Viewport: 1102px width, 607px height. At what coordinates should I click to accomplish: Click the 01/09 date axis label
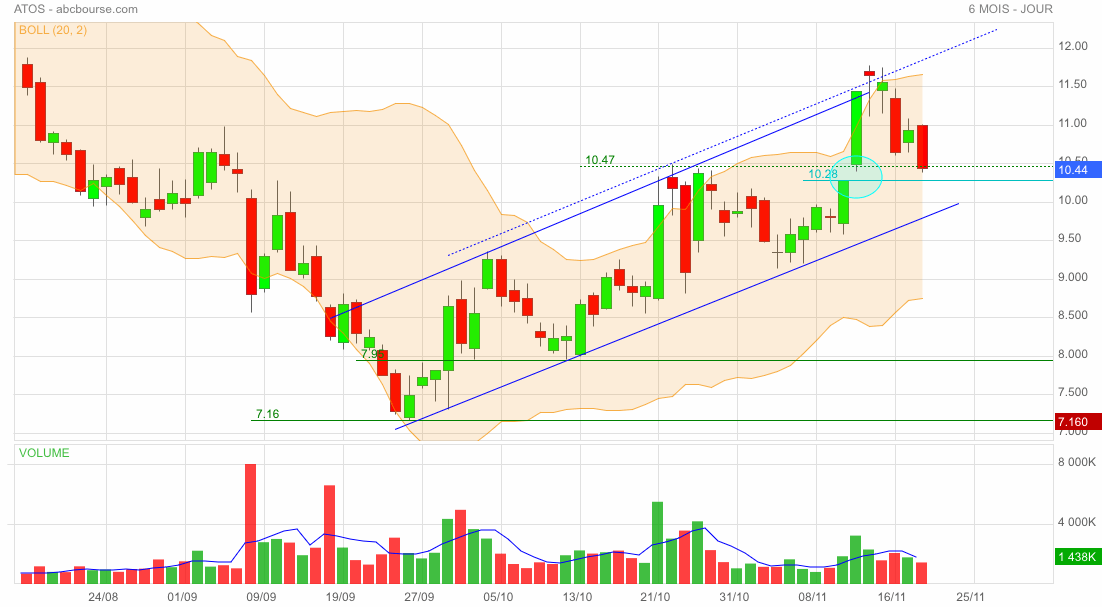pyautogui.click(x=182, y=596)
